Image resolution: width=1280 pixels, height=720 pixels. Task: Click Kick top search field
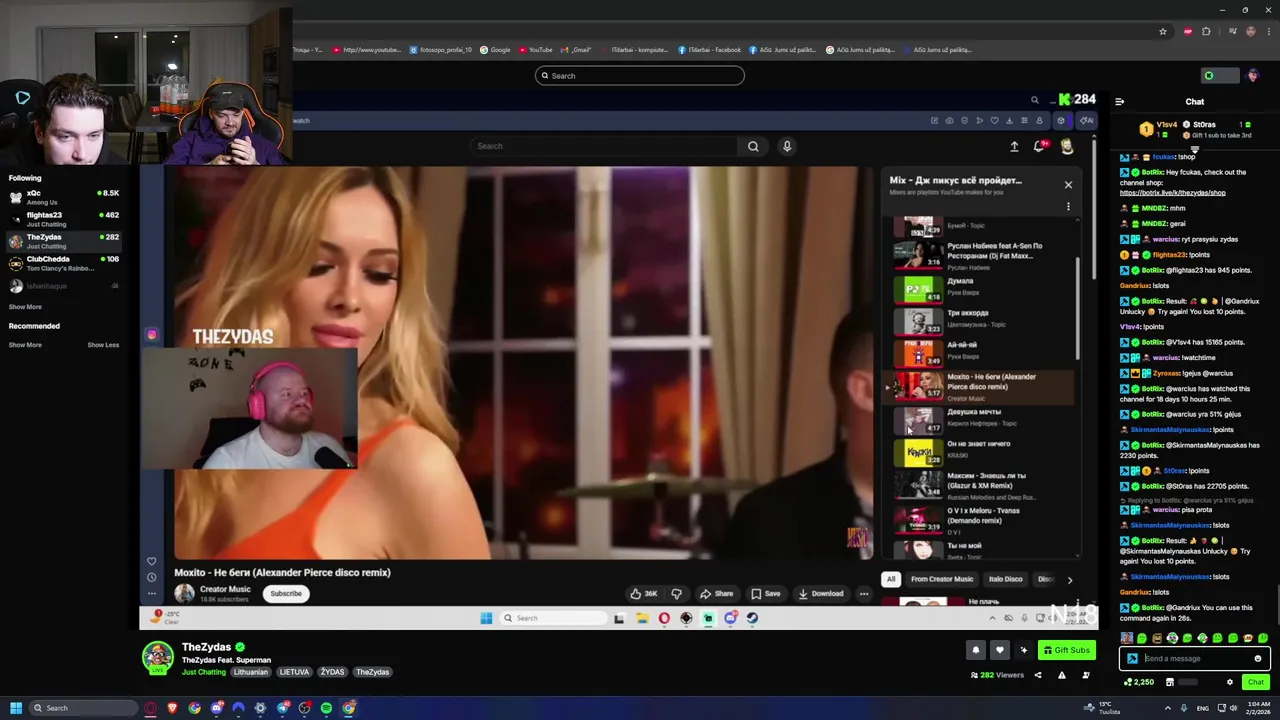coord(639,76)
